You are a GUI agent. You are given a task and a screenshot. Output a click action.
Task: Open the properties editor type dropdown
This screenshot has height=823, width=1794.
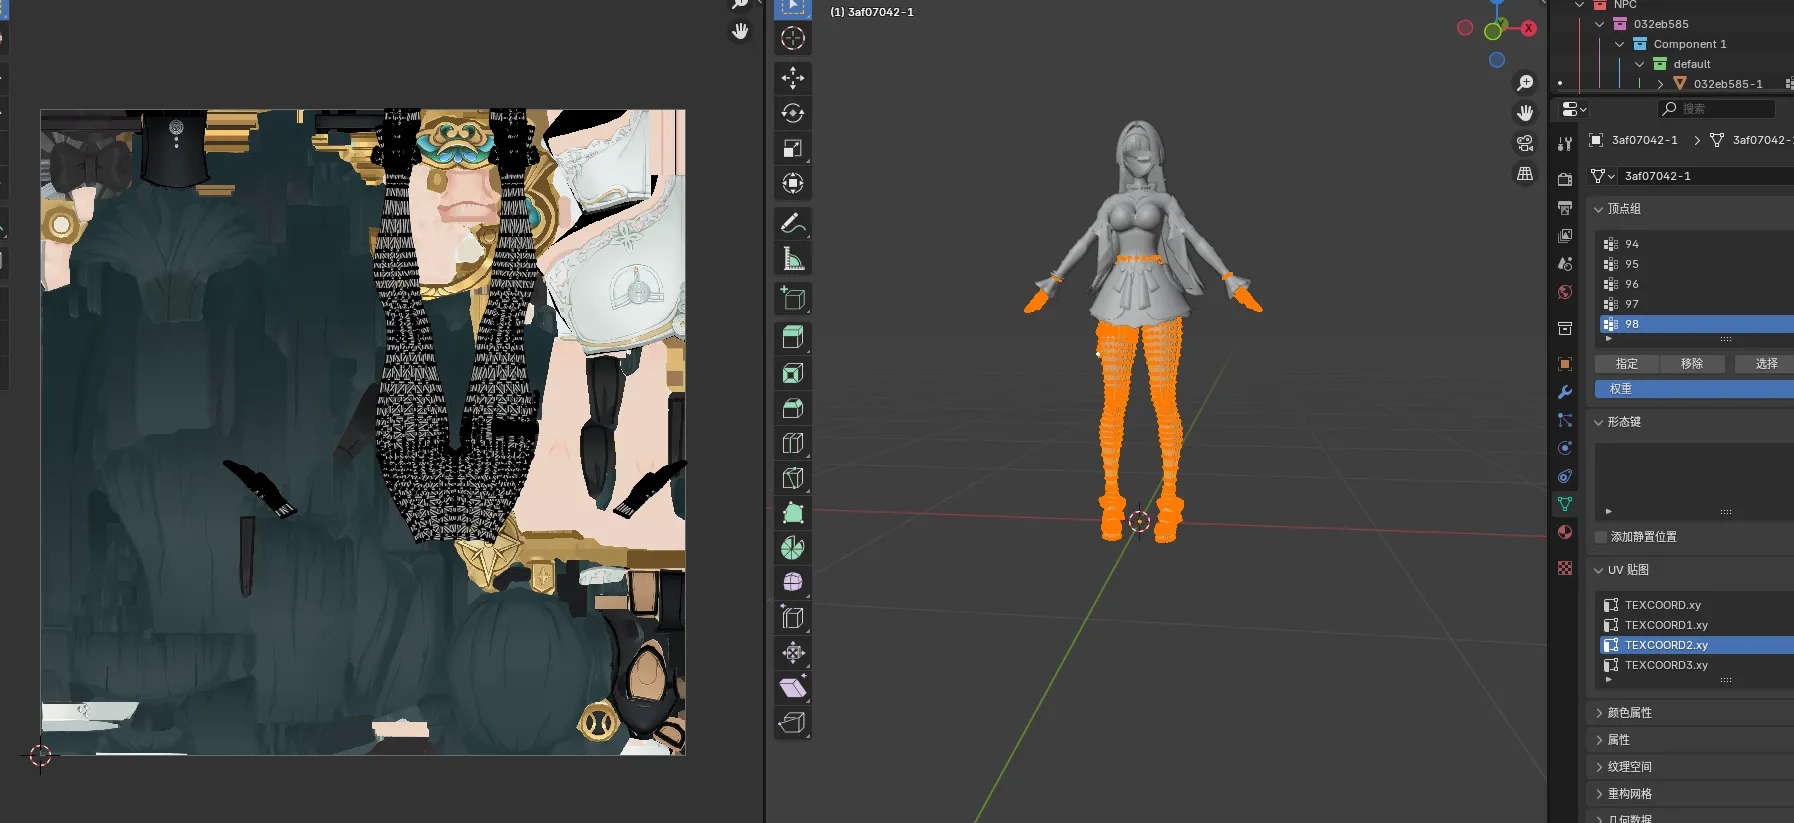click(1574, 109)
